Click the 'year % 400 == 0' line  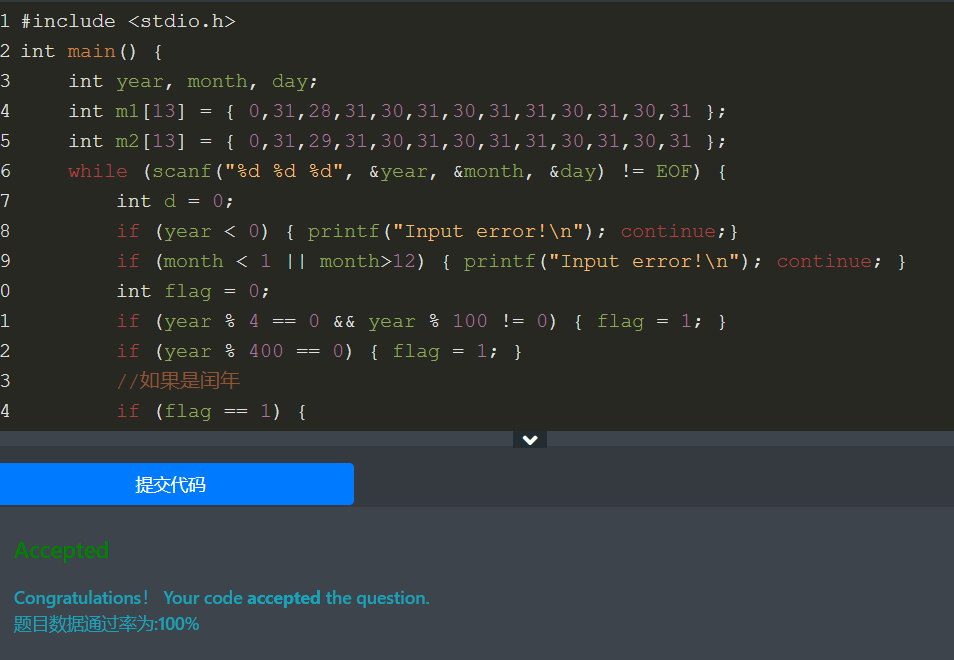point(319,351)
